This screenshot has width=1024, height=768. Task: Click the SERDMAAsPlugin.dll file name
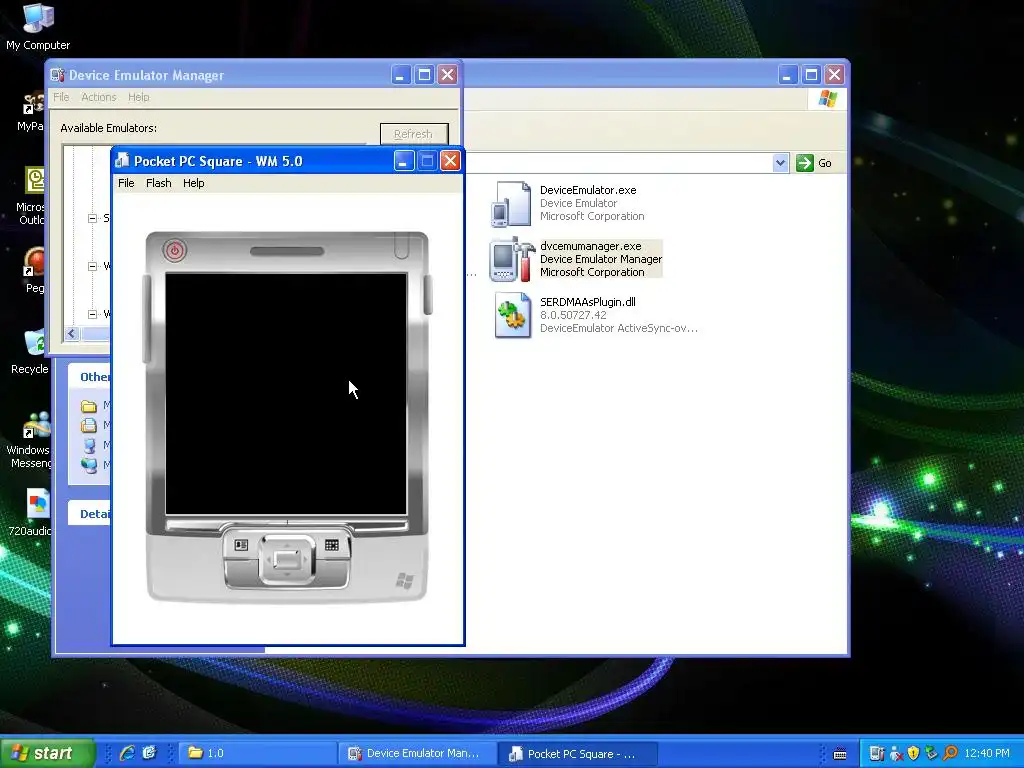tap(588, 302)
